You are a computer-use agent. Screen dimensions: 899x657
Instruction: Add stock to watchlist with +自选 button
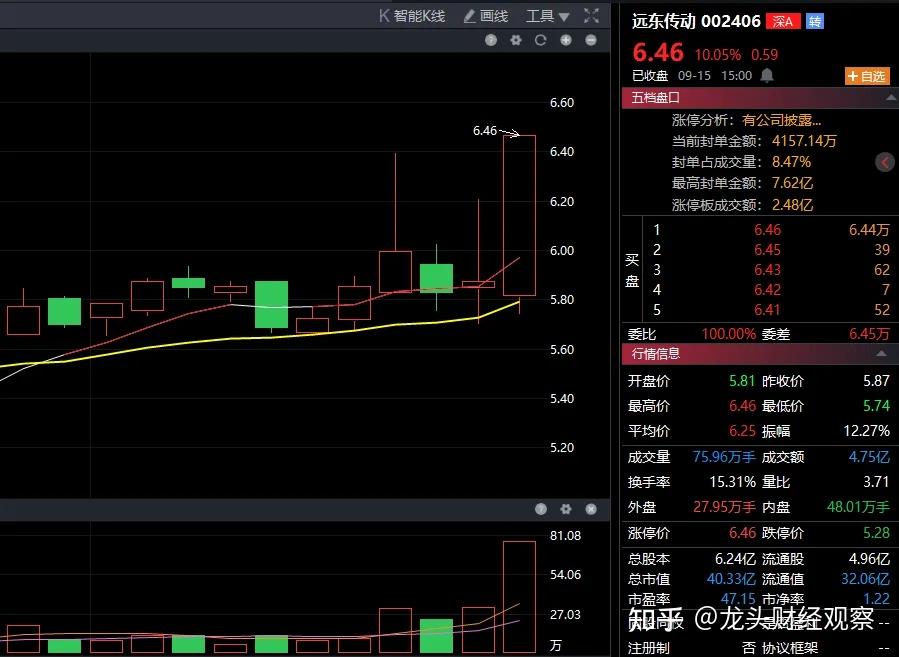[x=866, y=76]
